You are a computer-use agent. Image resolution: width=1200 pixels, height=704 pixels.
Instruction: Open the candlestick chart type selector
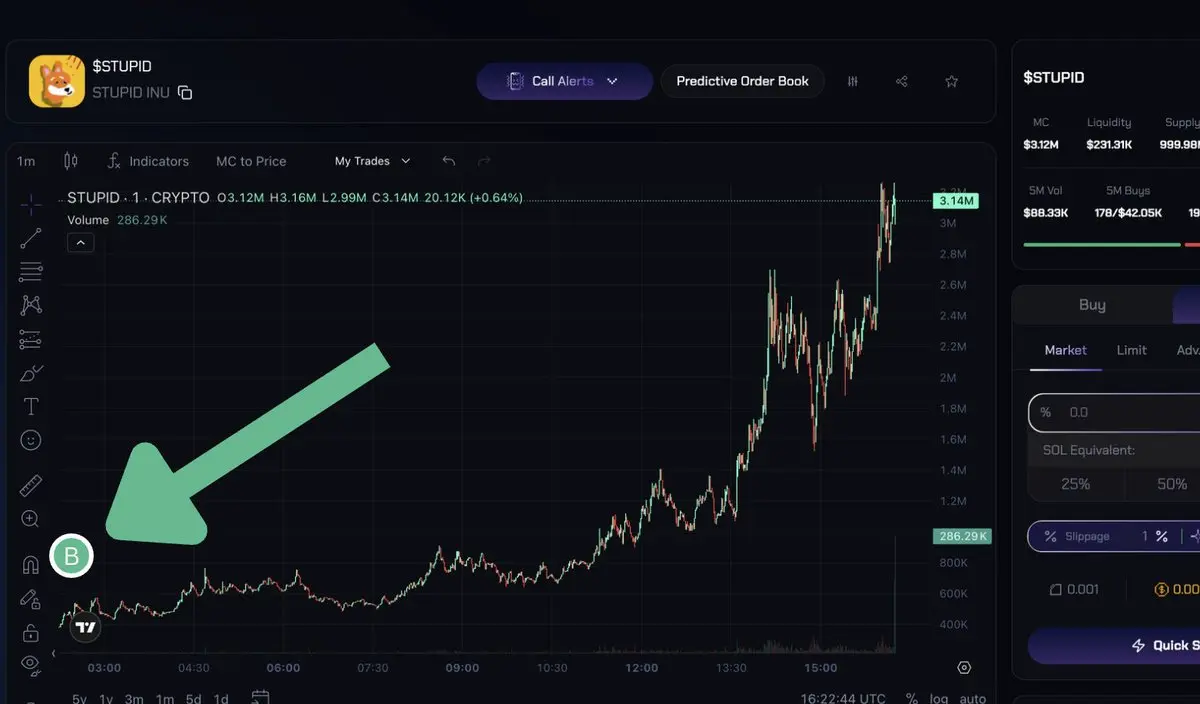pyautogui.click(x=70, y=161)
